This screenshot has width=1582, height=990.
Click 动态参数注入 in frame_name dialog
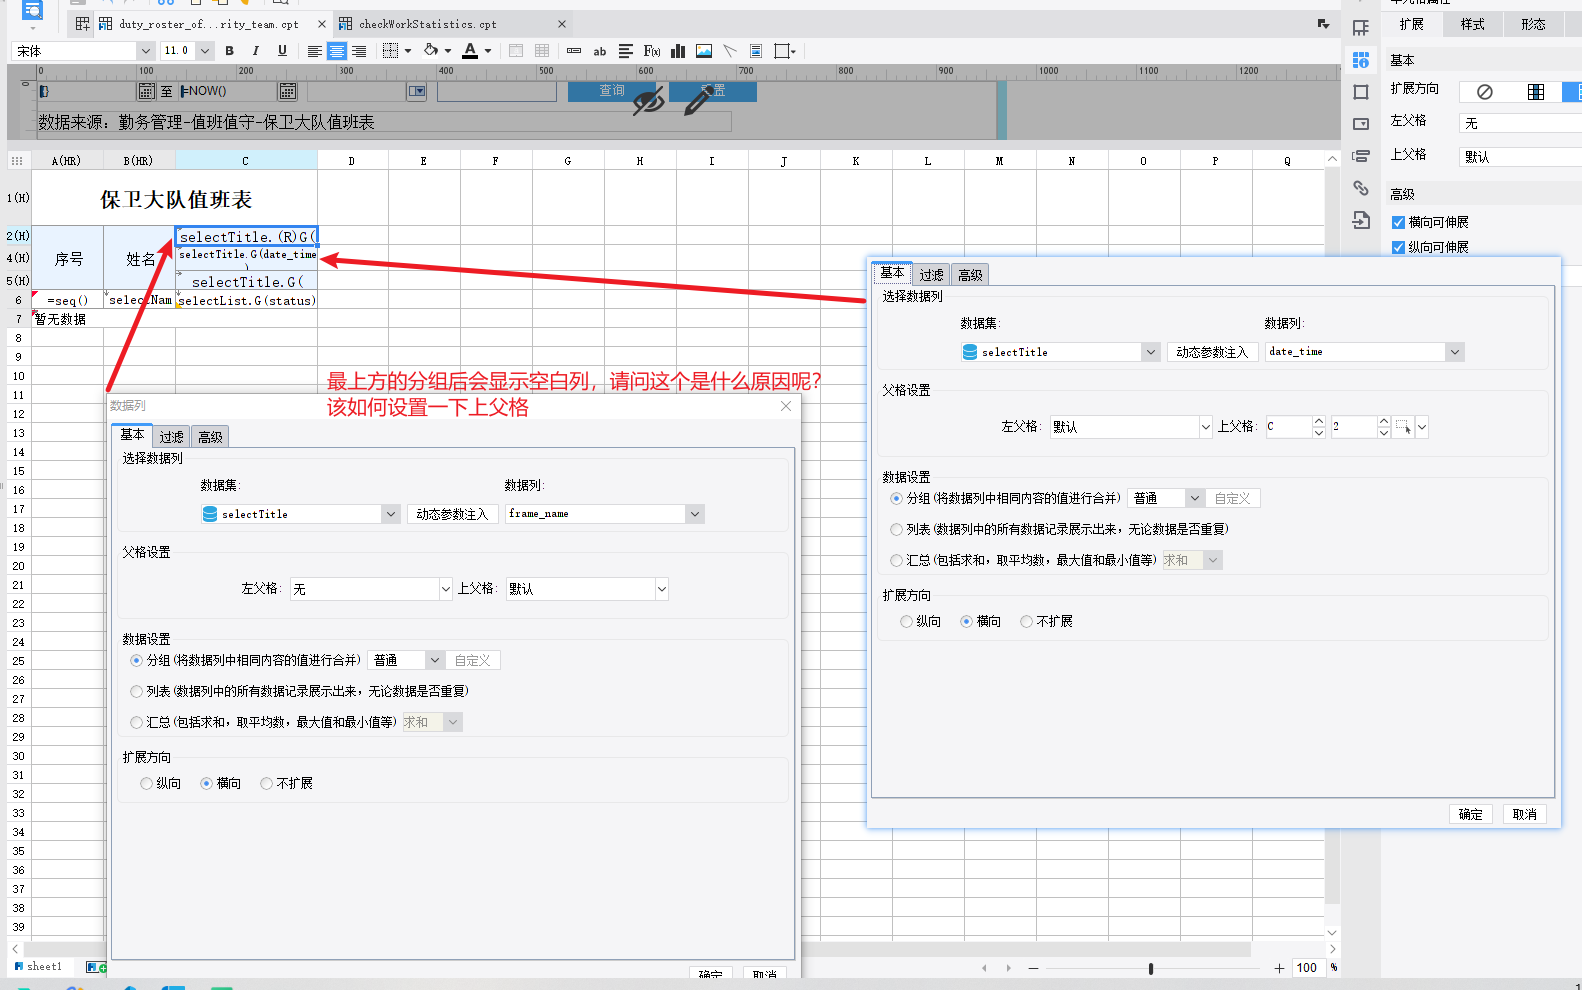click(x=452, y=514)
